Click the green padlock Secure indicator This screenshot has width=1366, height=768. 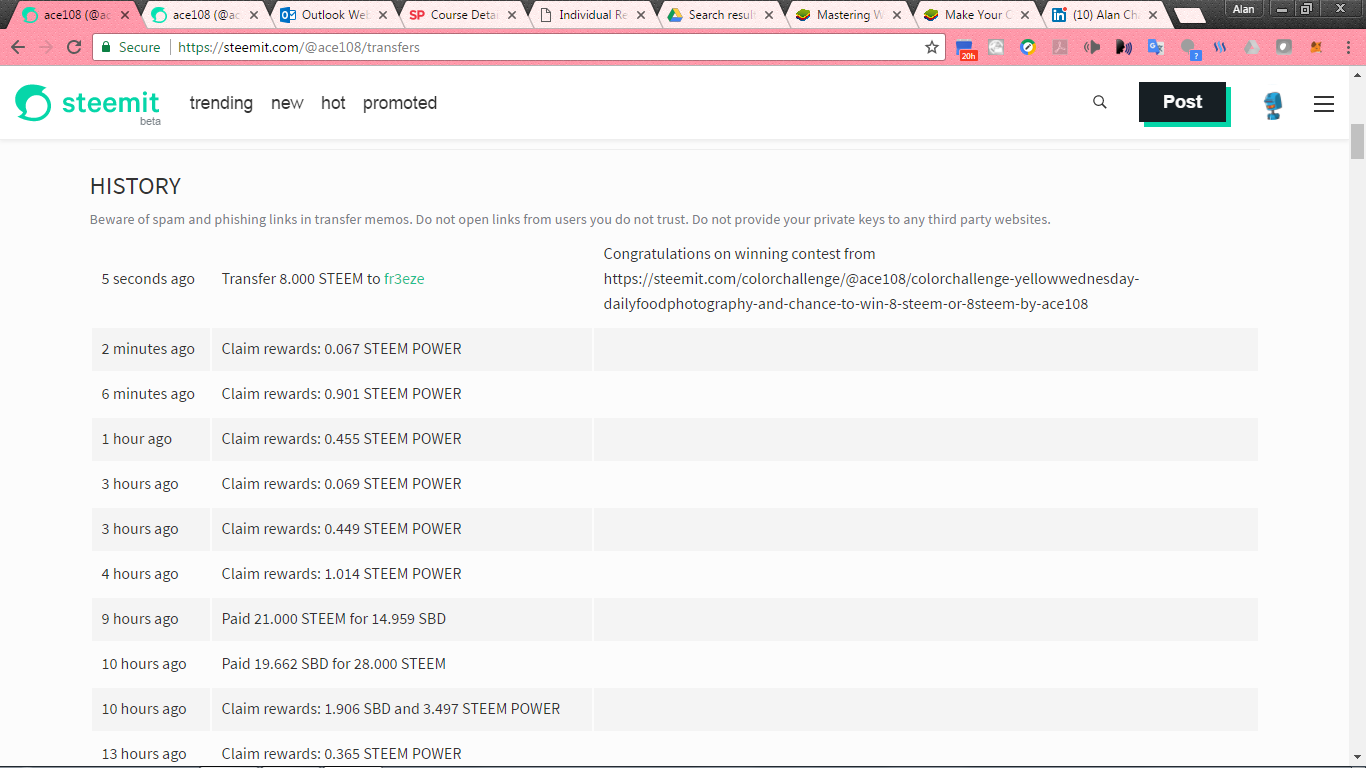130,47
